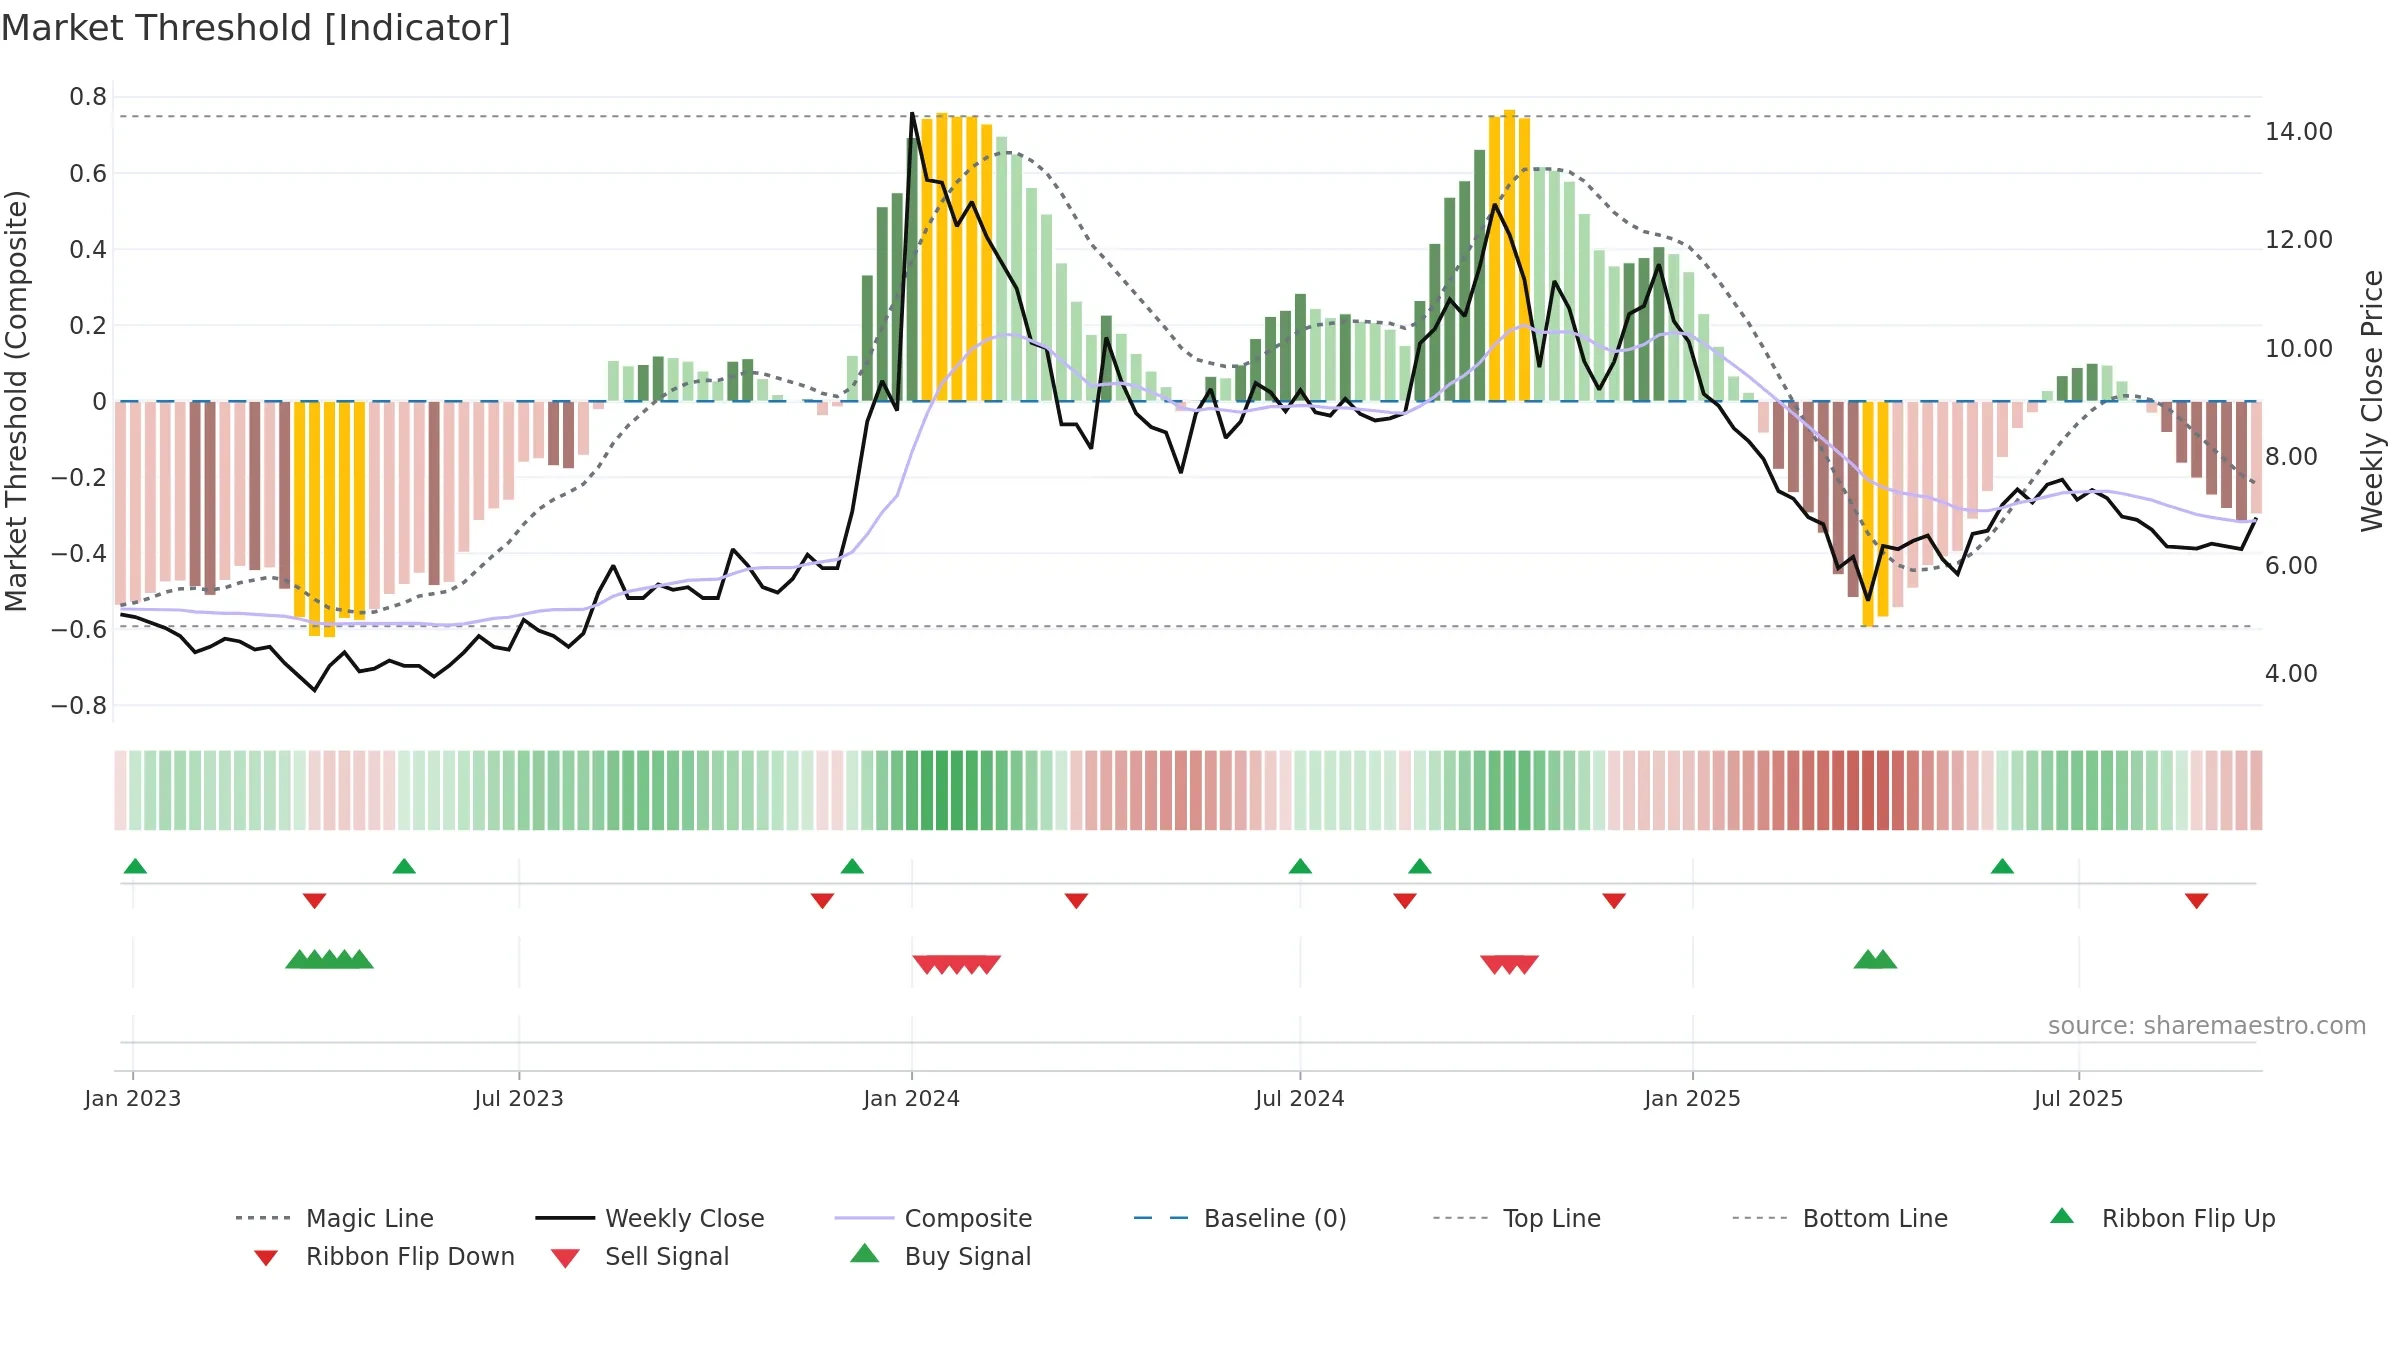The height and width of the screenshot is (1350, 2400).
Task: Toggle the Buy Signal legend entry
Action: [x=940, y=1256]
